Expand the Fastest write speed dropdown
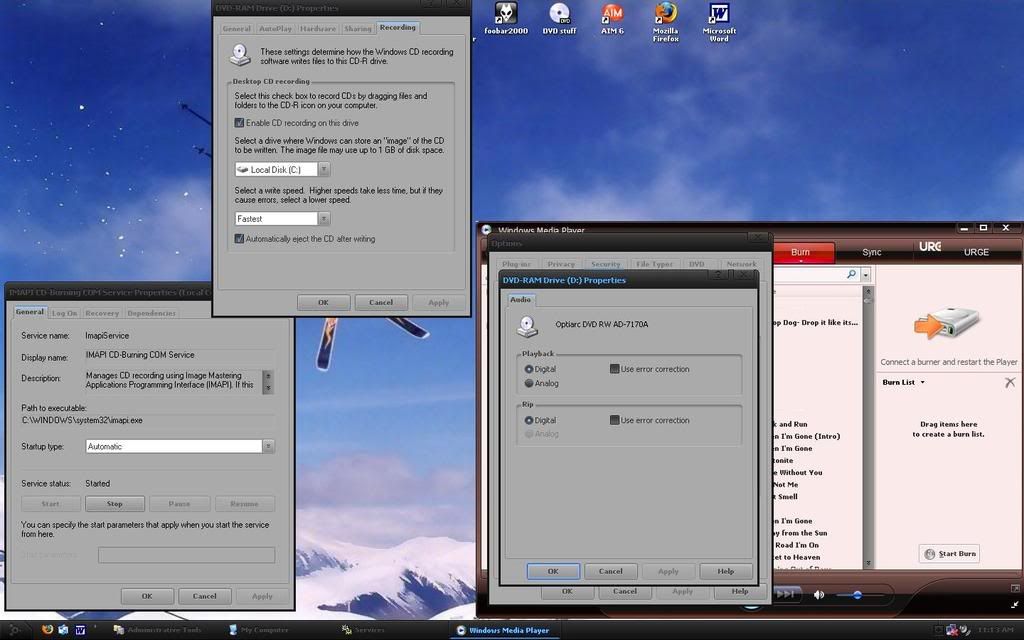 [323, 218]
